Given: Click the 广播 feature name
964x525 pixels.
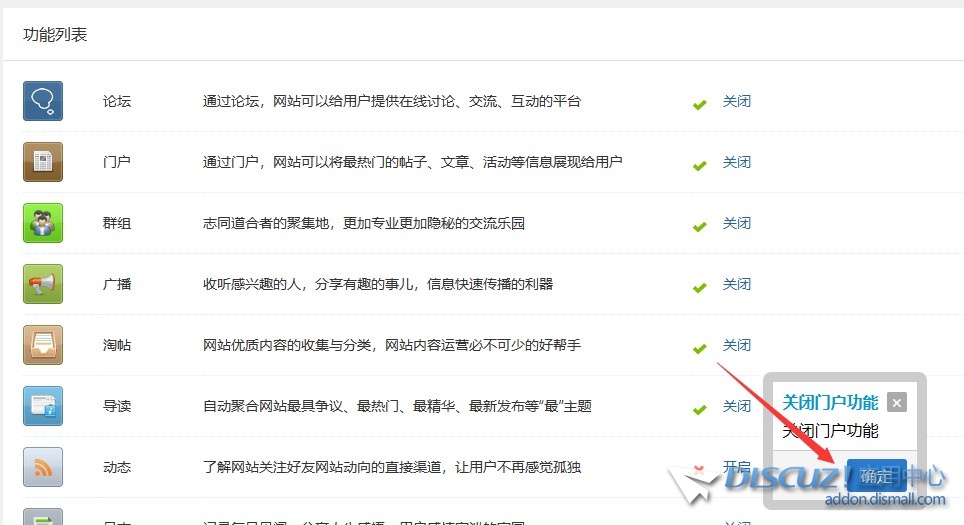Looking at the screenshot, I should coord(117,283).
